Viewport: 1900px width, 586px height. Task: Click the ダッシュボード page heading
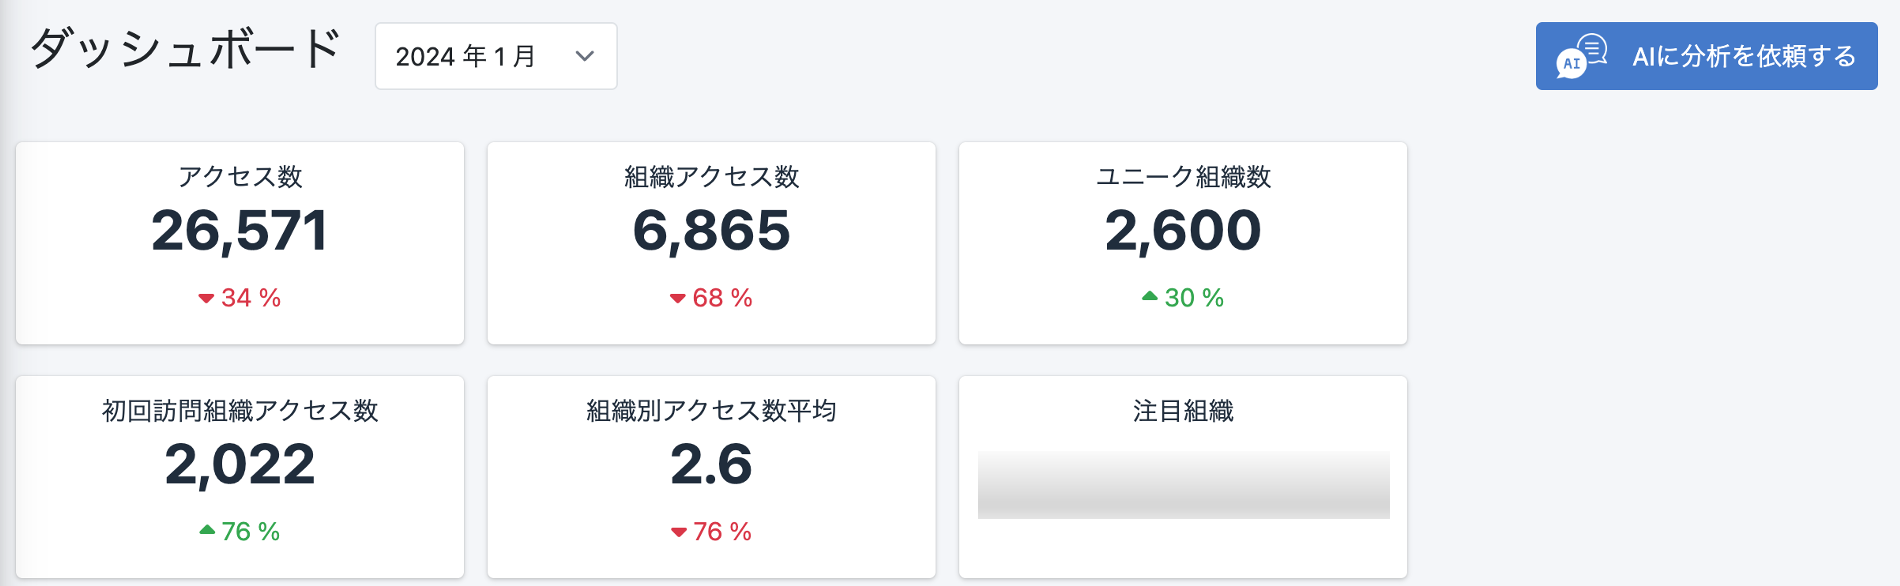pos(186,48)
